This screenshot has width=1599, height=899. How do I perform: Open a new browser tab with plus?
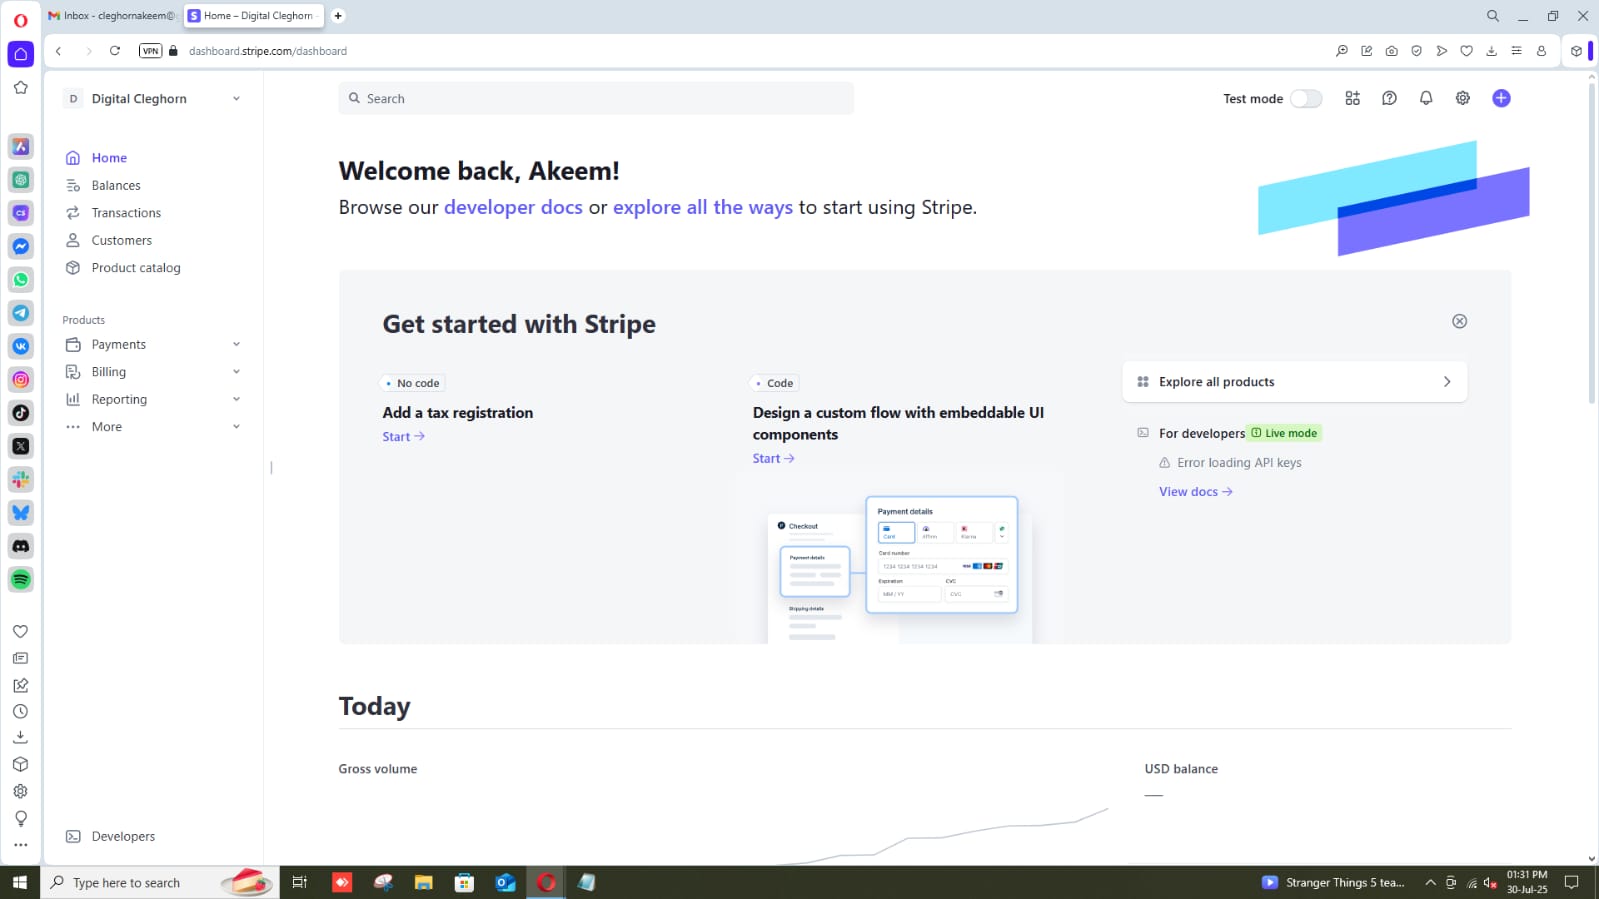338,16
